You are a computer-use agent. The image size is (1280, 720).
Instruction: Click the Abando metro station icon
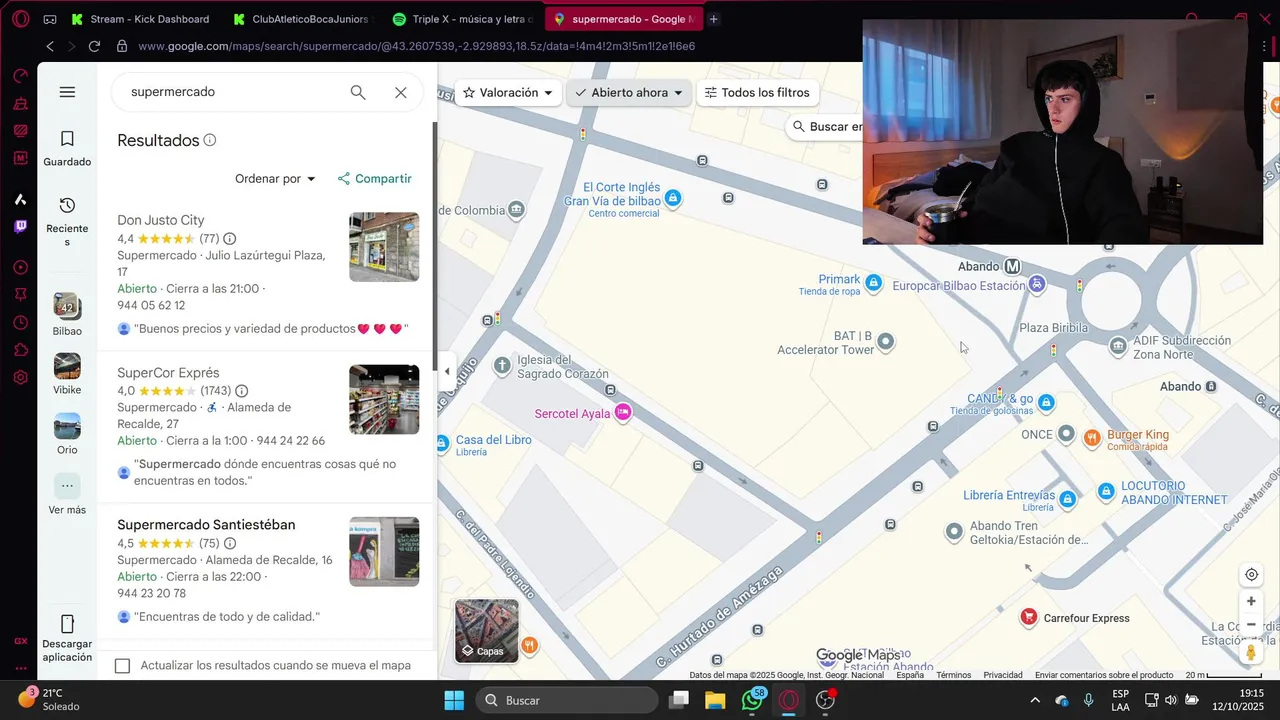1013,266
